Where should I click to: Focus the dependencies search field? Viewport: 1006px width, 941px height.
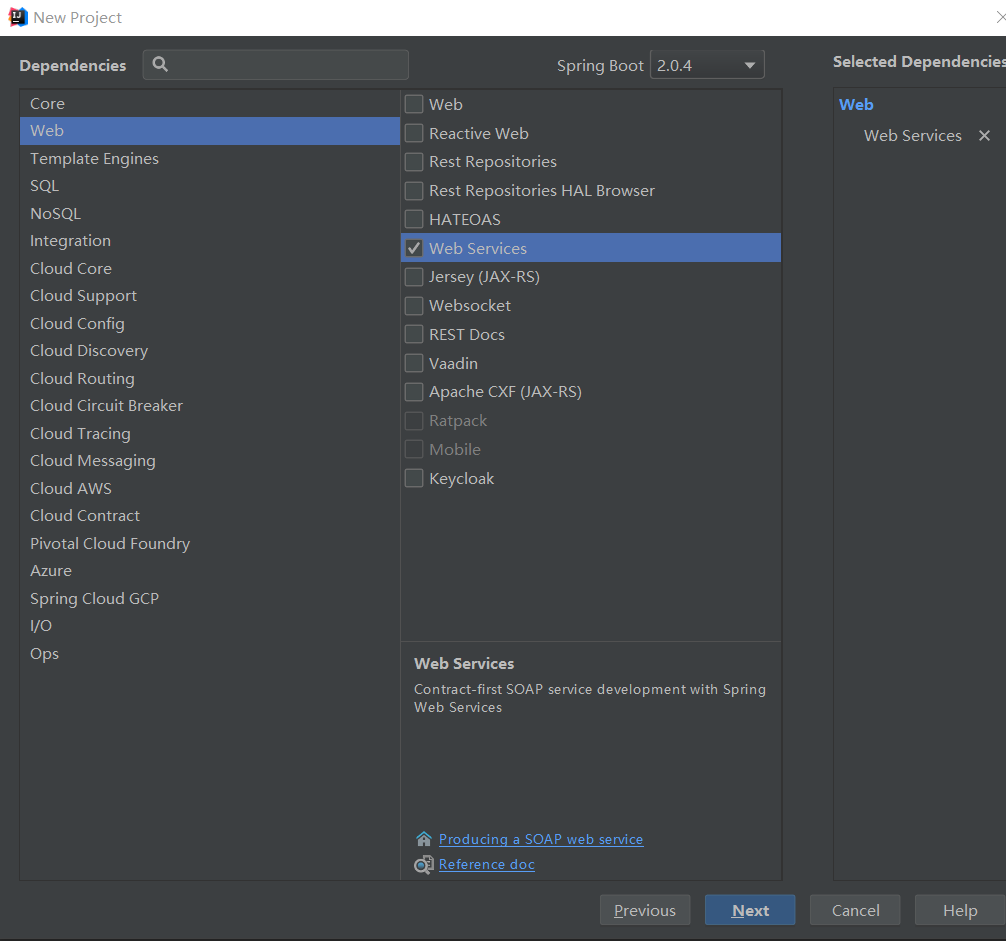tap(276, 65)
